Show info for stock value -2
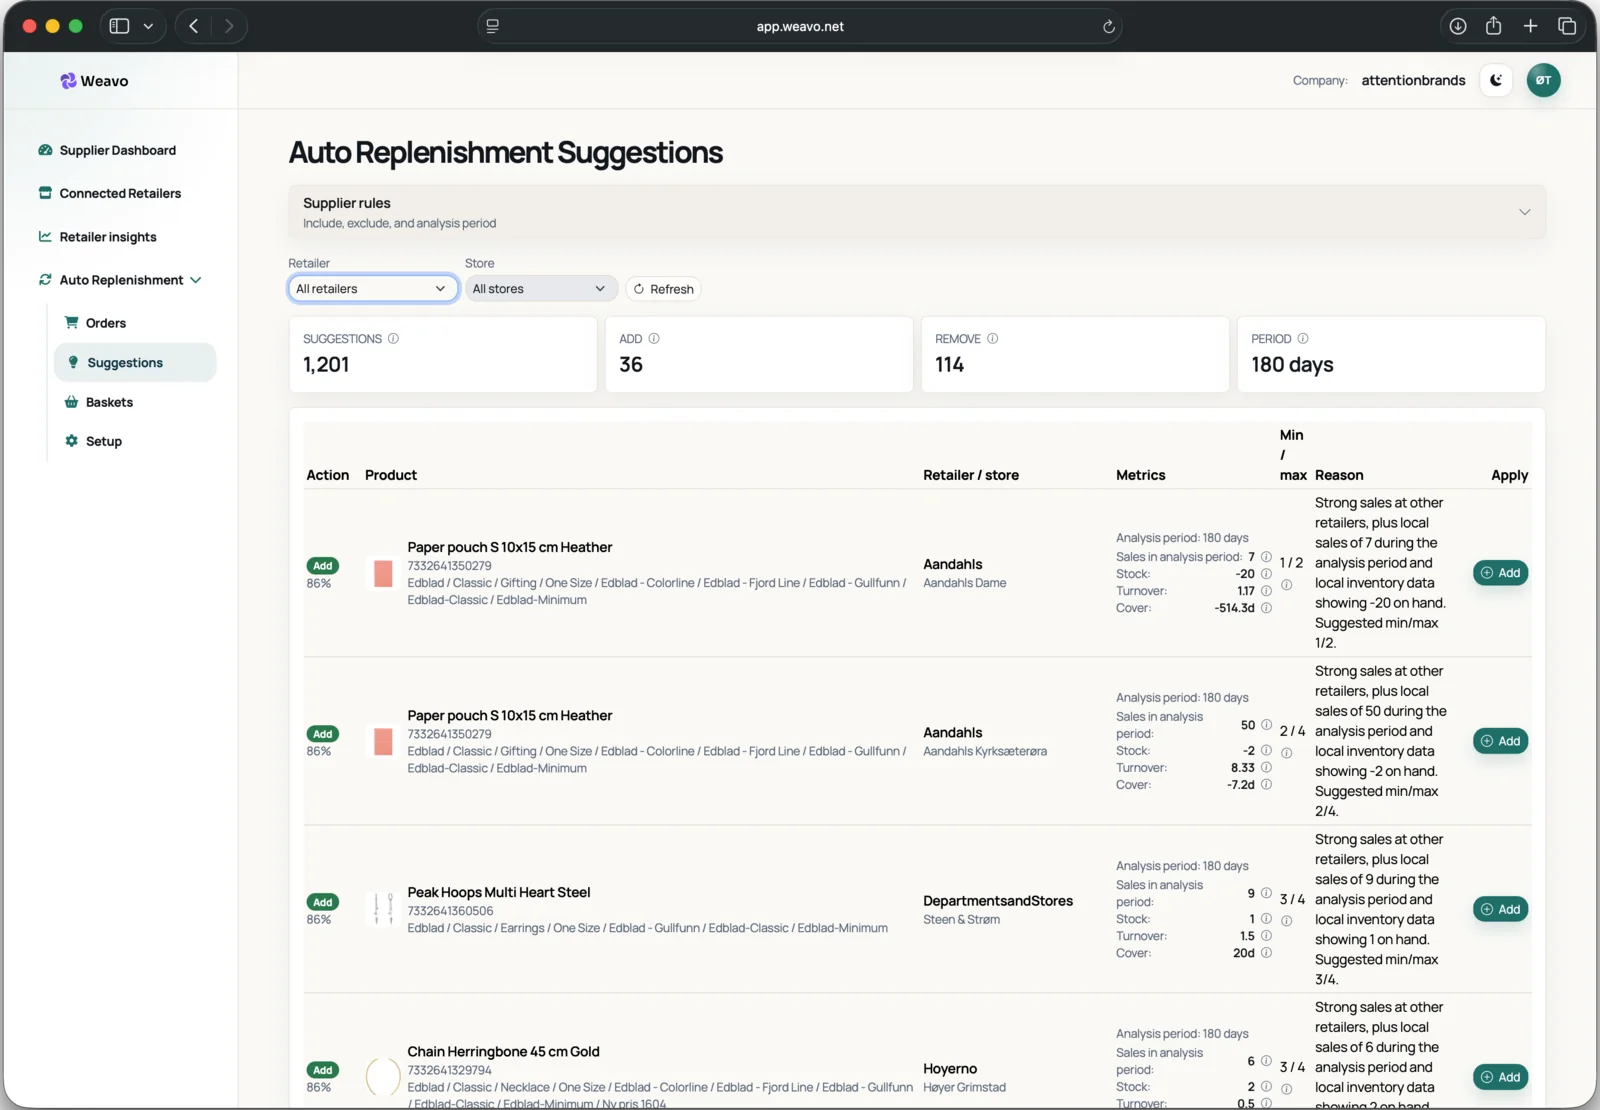 pyautogui.click(x=1266, y=751)
